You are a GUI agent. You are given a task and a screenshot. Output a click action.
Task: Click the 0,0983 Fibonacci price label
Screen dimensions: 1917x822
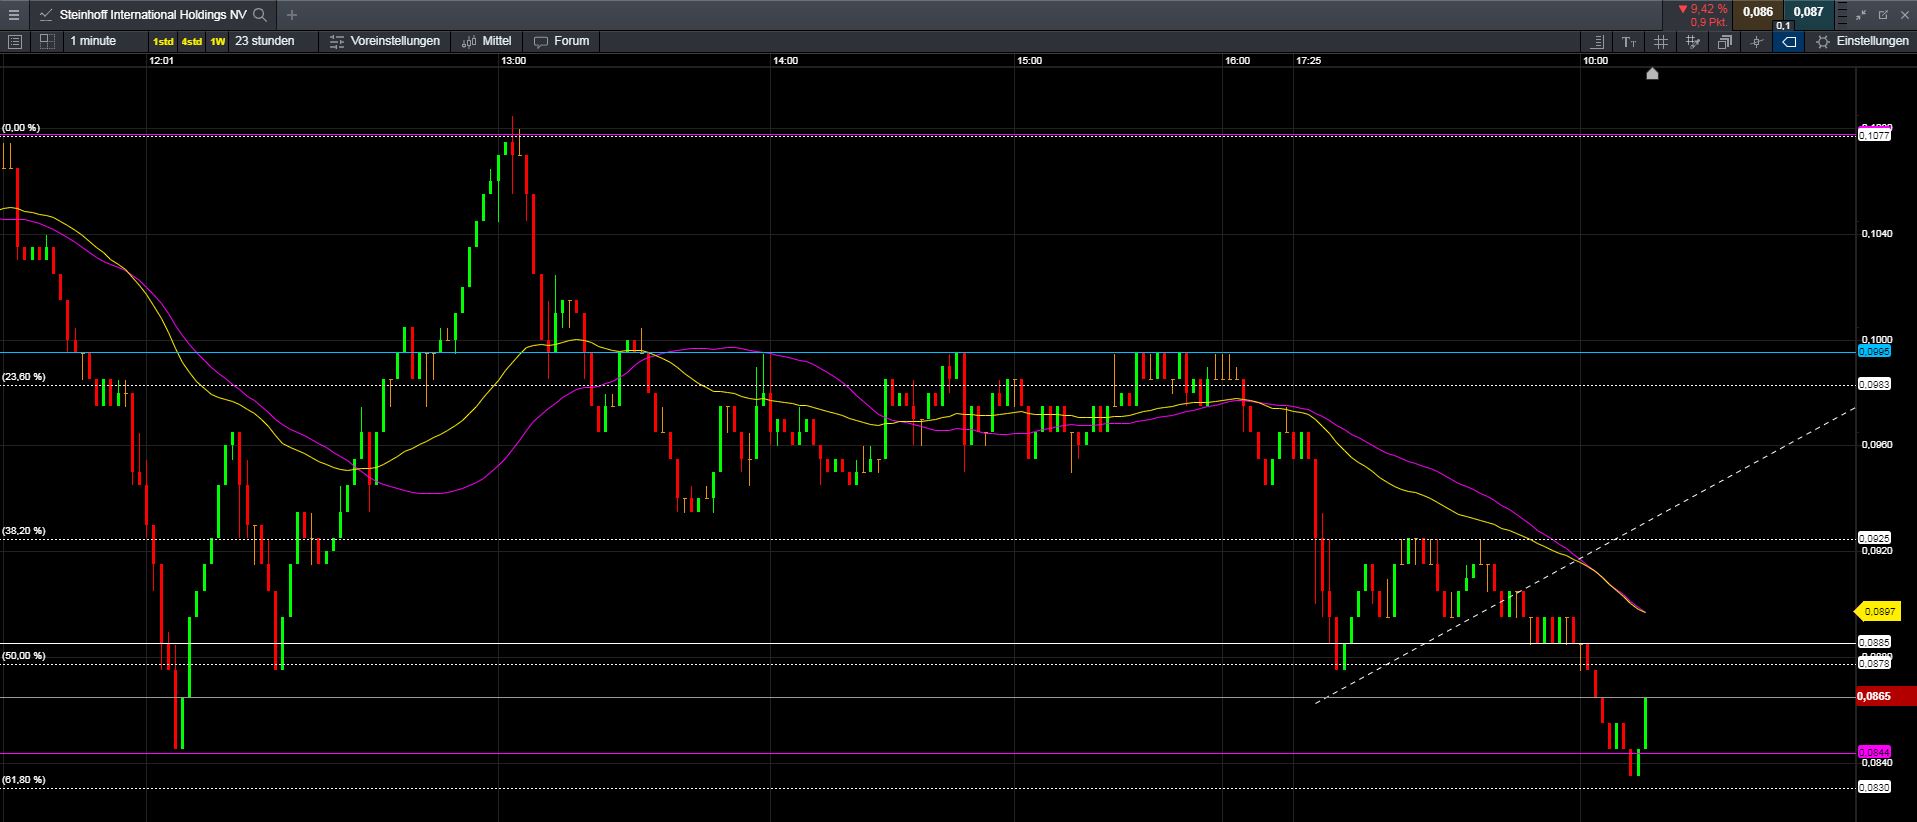[1873, 384]
